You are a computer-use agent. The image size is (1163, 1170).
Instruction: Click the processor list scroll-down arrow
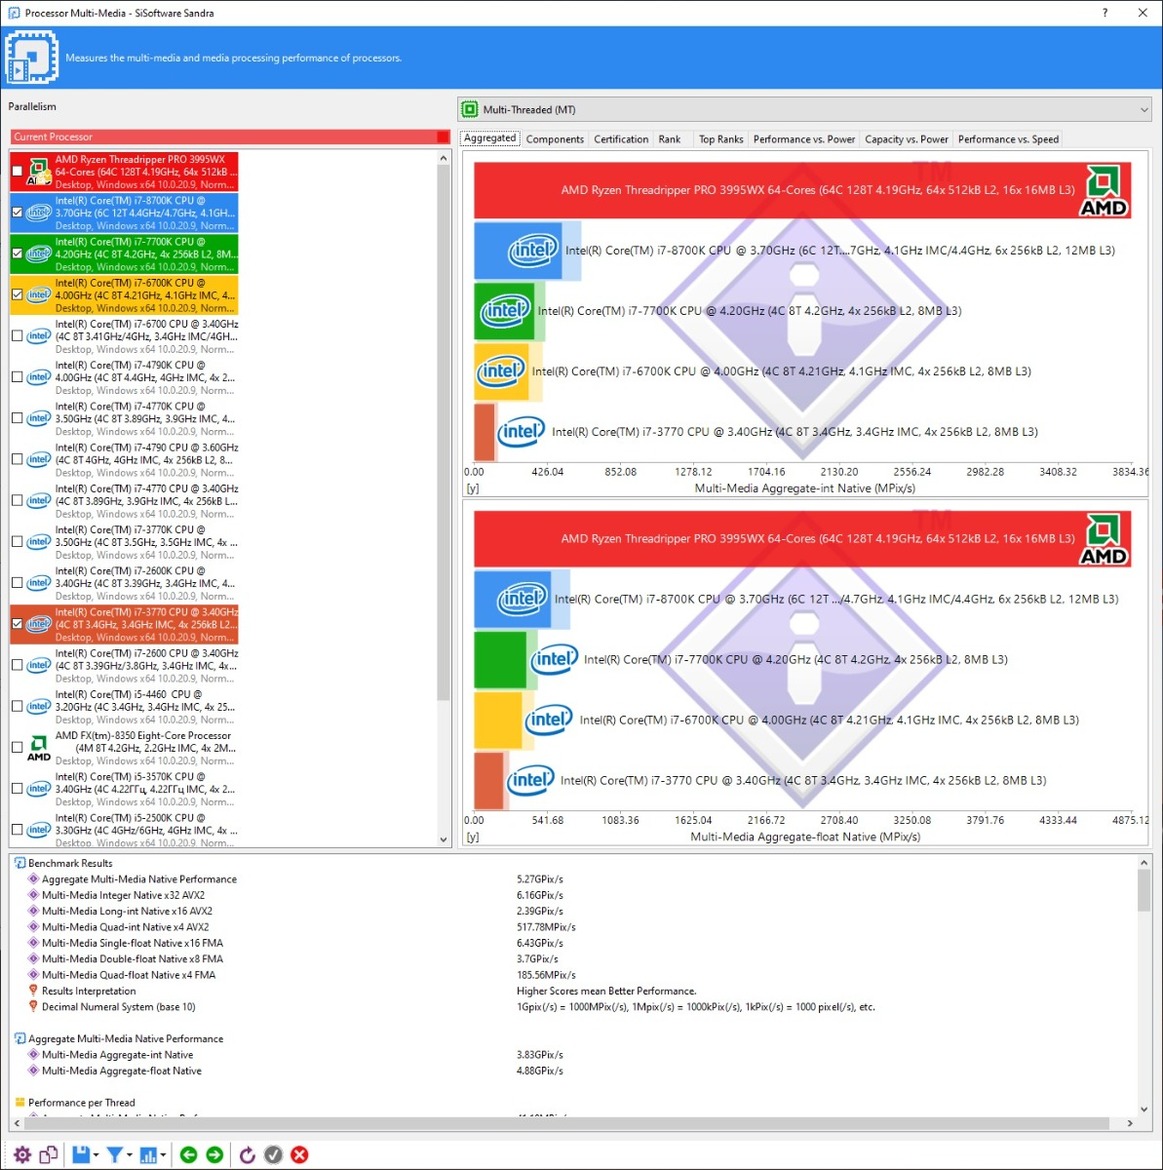coord(443,839)
